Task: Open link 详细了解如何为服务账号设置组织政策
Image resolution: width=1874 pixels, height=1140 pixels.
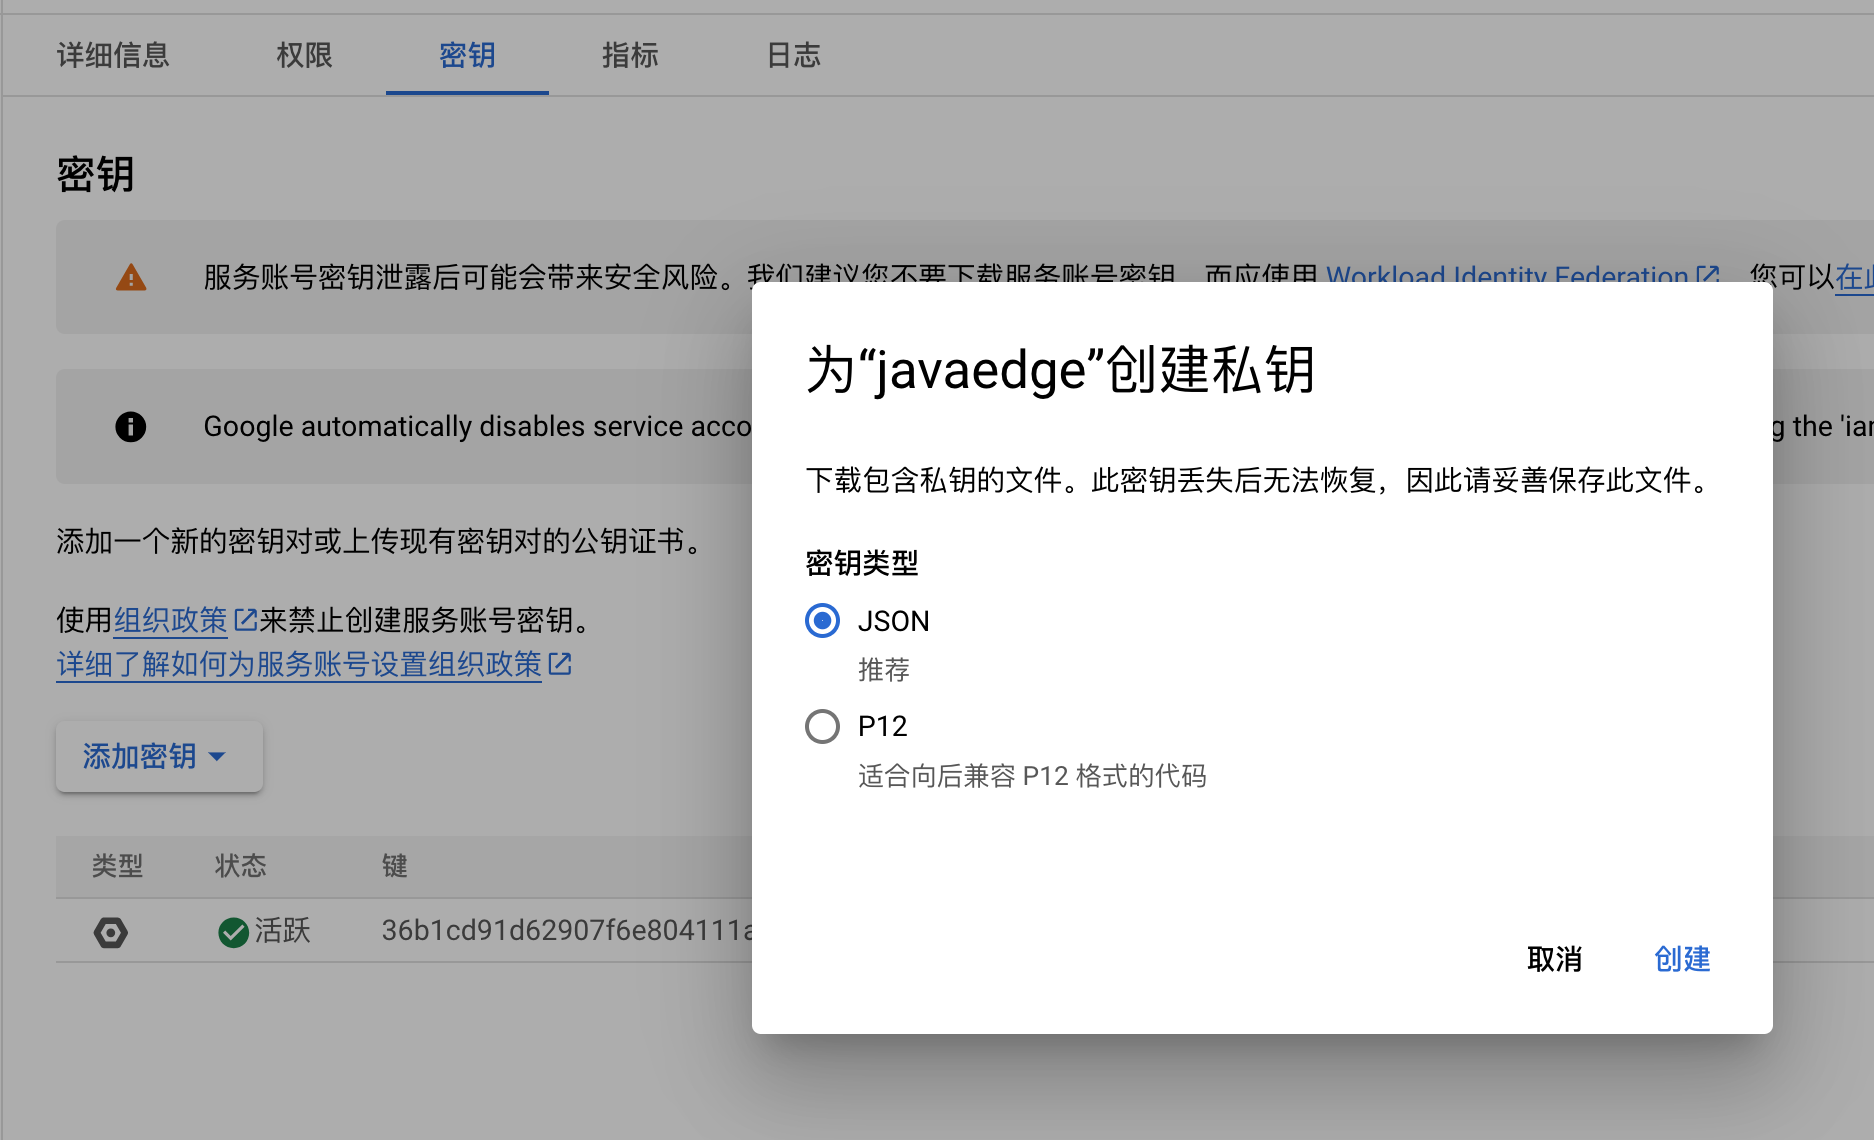Action: point(299,664)
